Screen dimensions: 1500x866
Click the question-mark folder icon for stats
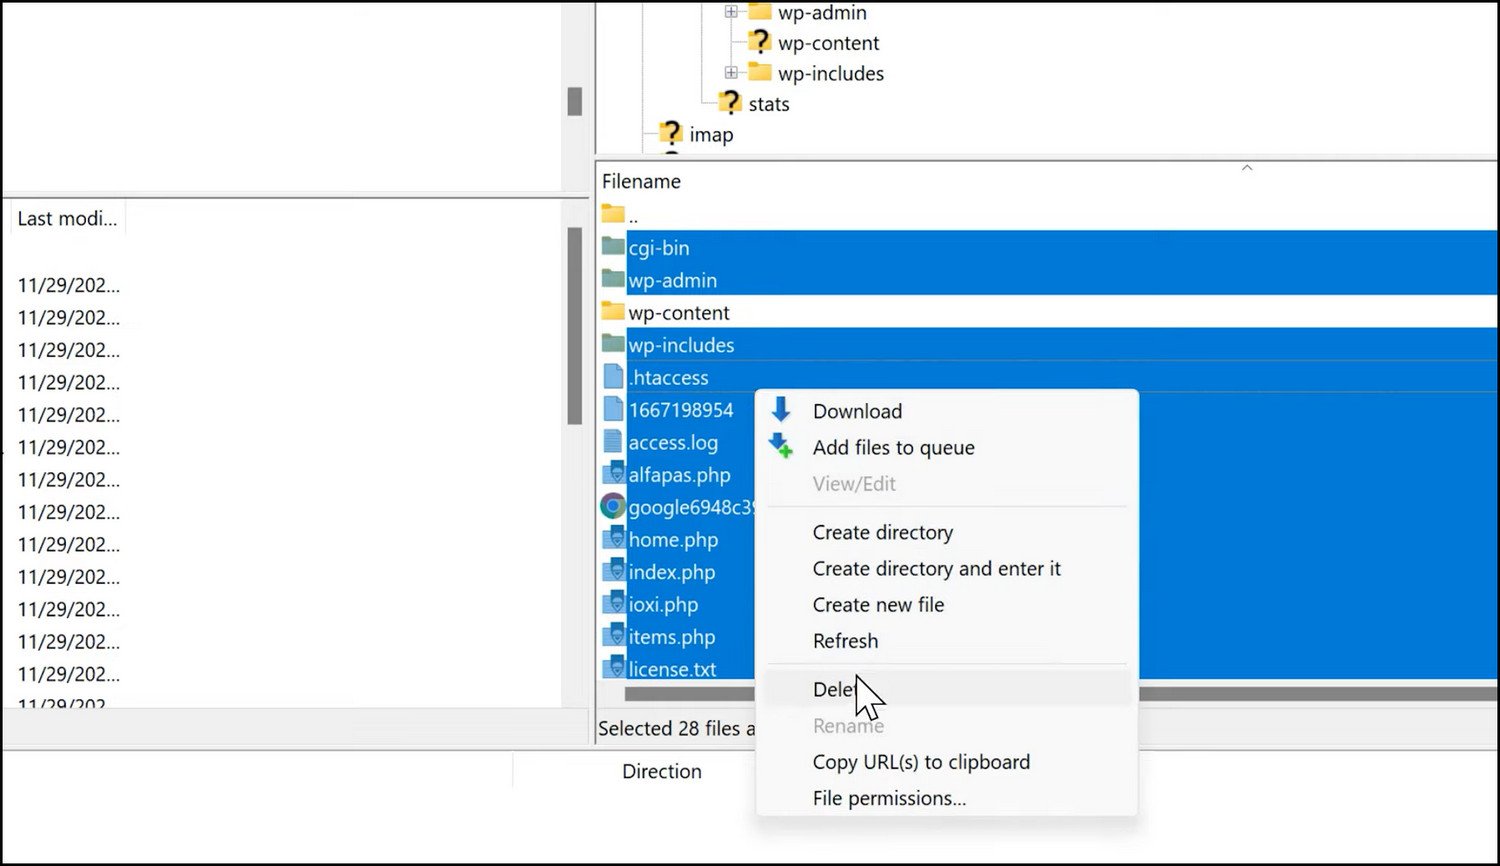[730, 103]
